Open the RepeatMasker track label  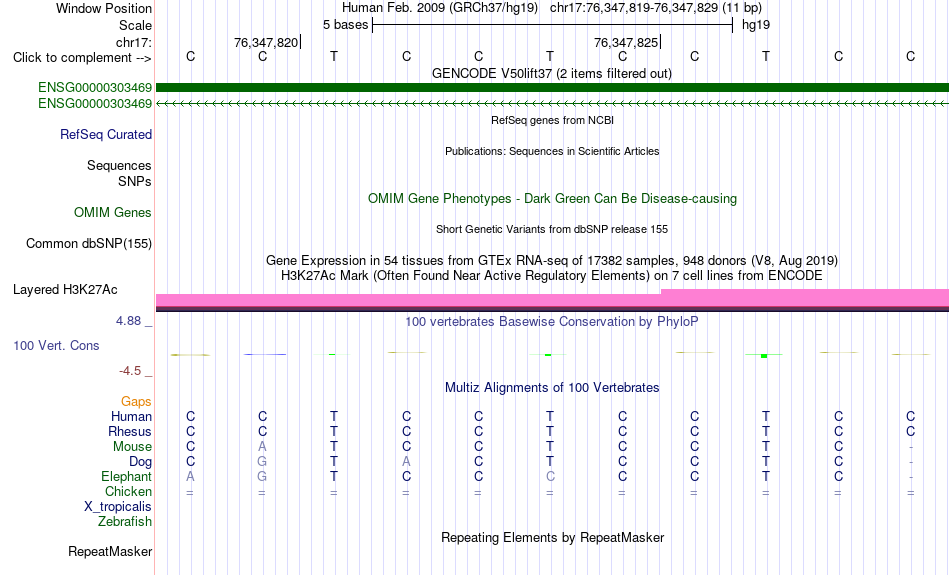point(110,551)
